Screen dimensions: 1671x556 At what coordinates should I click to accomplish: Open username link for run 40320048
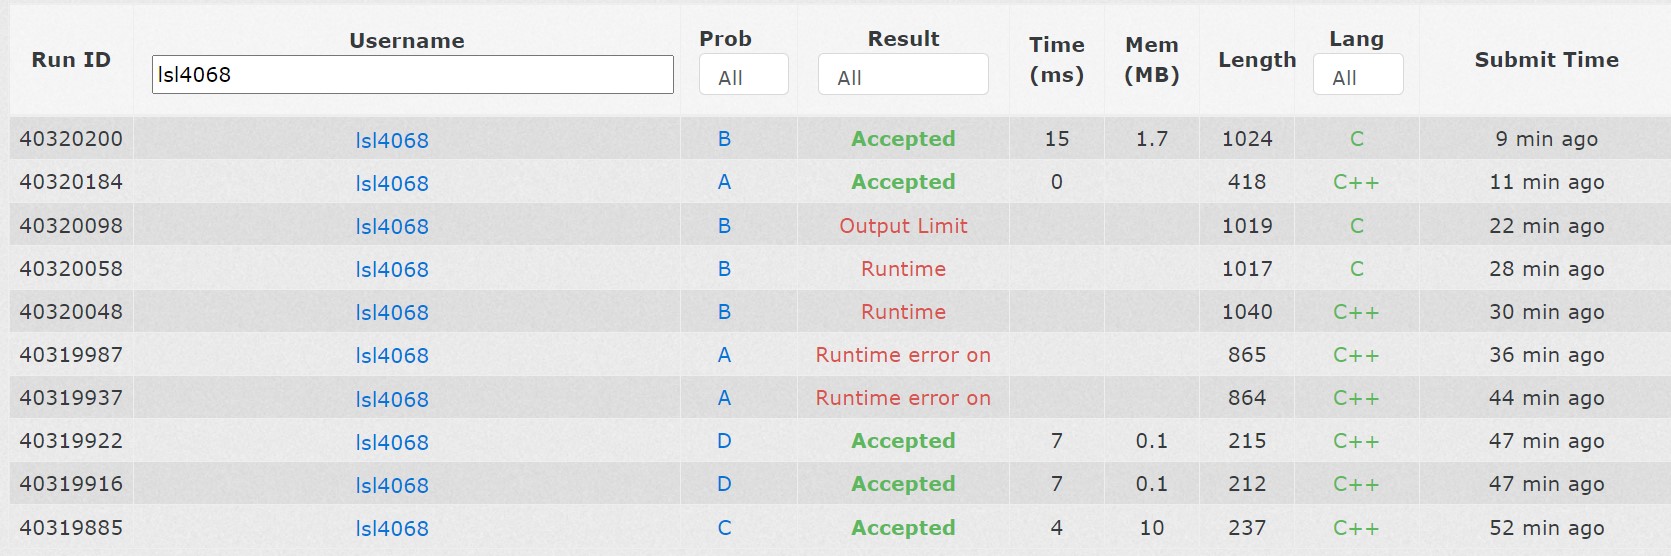point(392,312)
